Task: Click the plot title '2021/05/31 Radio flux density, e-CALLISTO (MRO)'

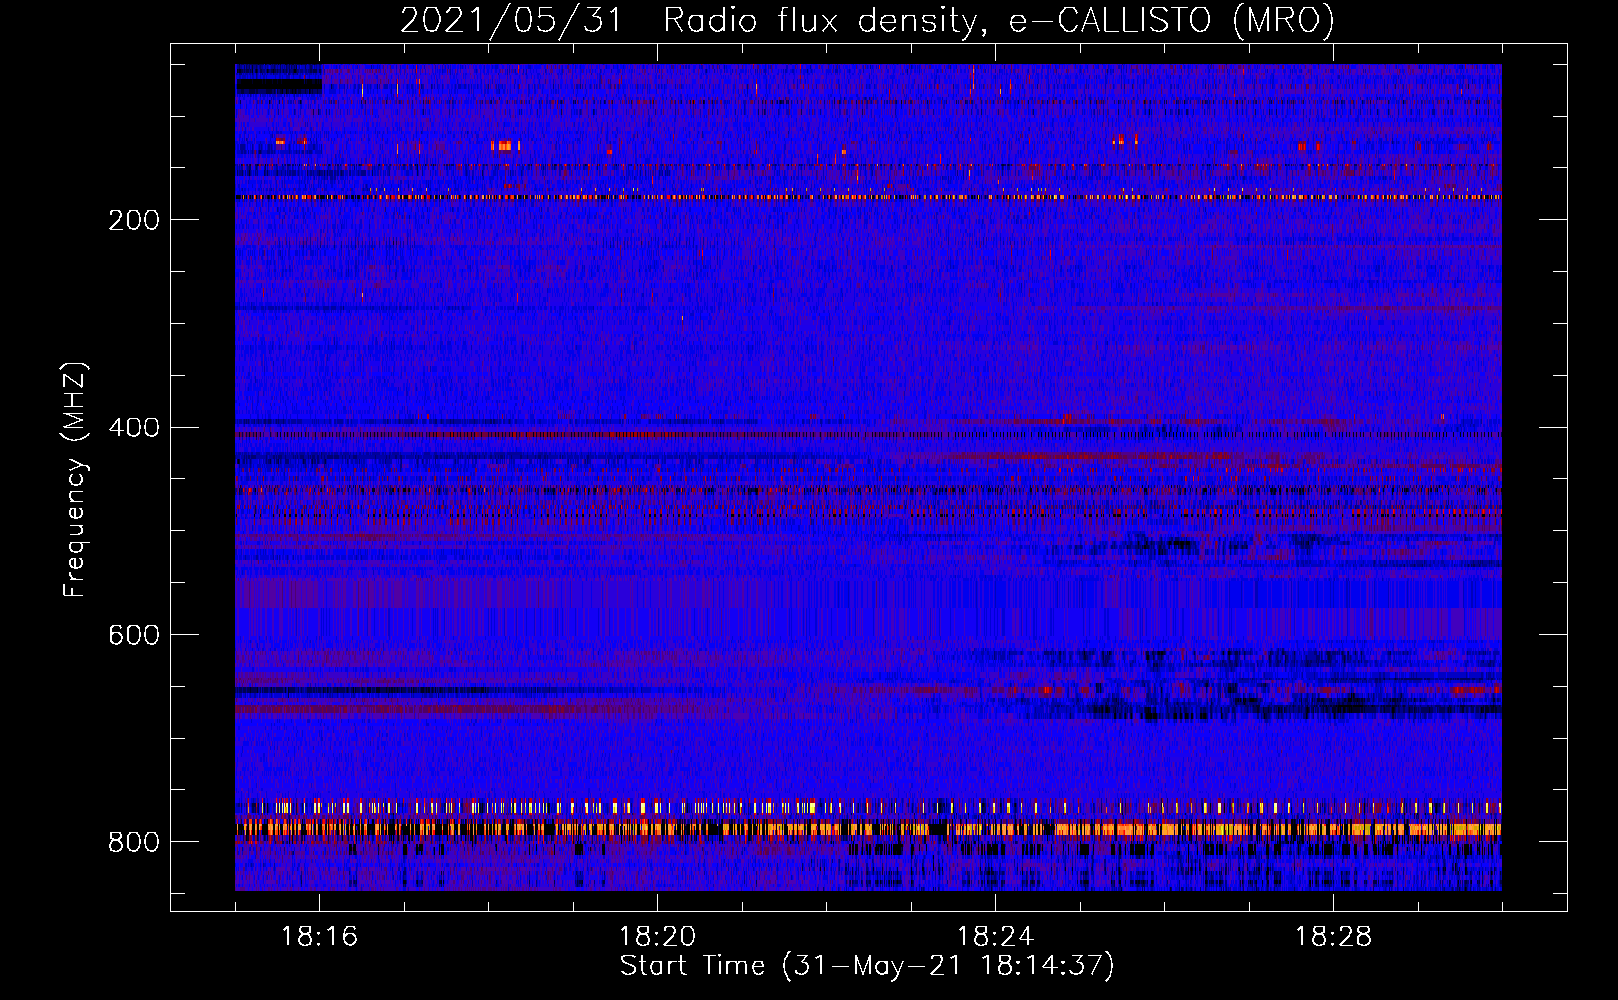Action: [x=867, y=21]
